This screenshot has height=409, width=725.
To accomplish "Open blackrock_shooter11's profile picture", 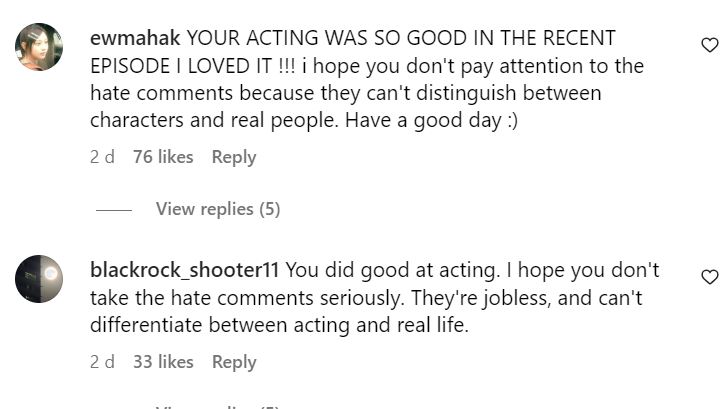I will tap(39, 278).
